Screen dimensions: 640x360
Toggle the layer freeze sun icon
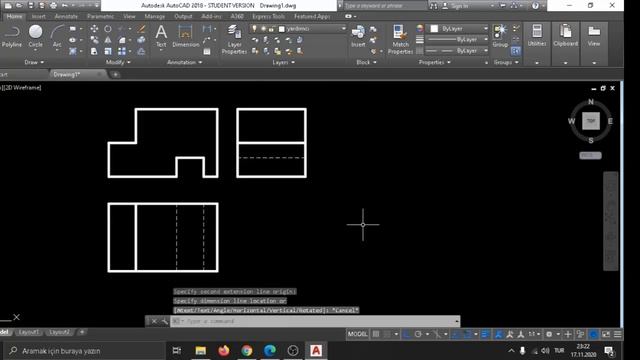(263, 29)
